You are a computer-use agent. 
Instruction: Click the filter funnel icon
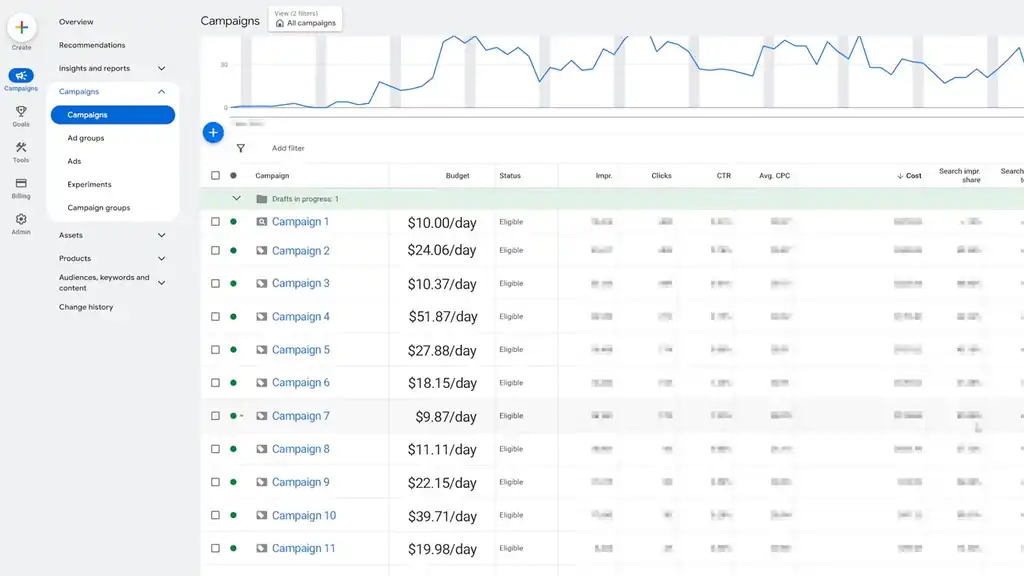coord(241,148)
